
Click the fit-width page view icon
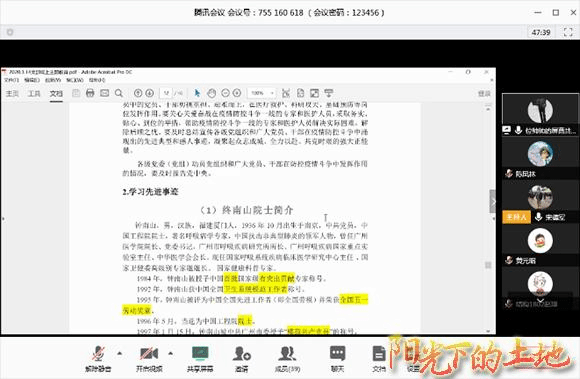pyautogui.click(x=286, y=93)
